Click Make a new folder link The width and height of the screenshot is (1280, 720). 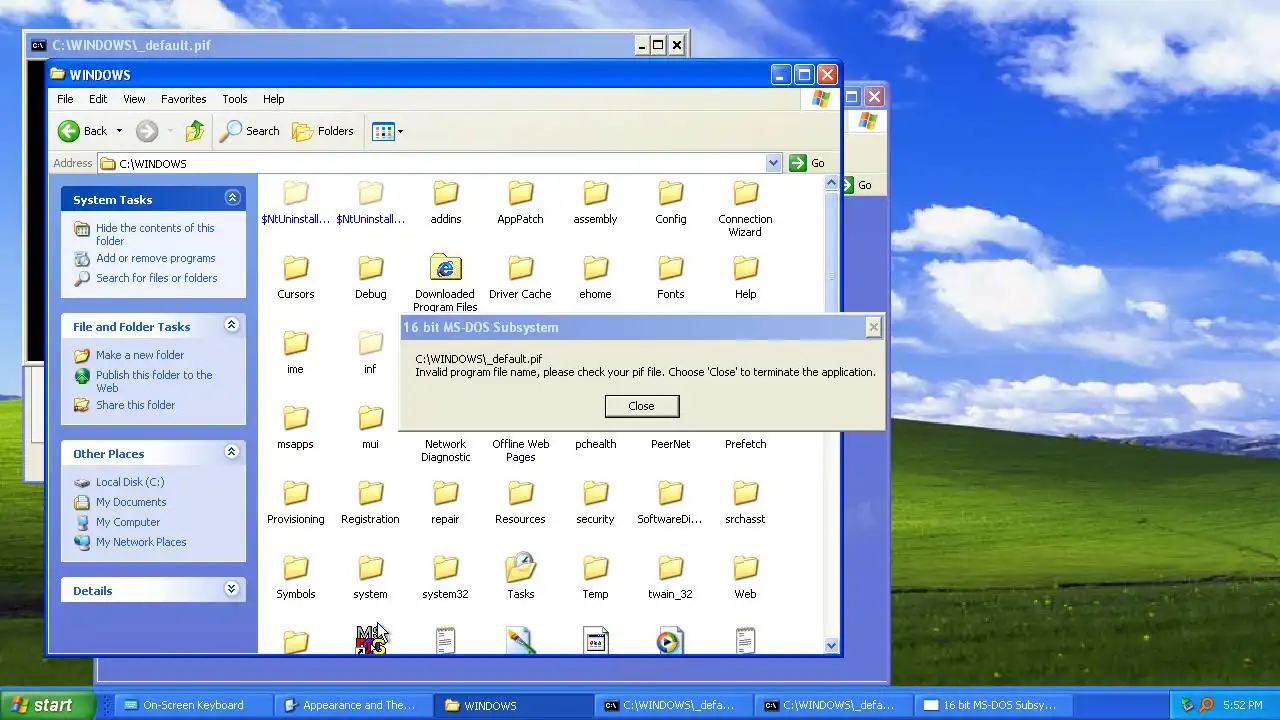[x=140, y=355]
